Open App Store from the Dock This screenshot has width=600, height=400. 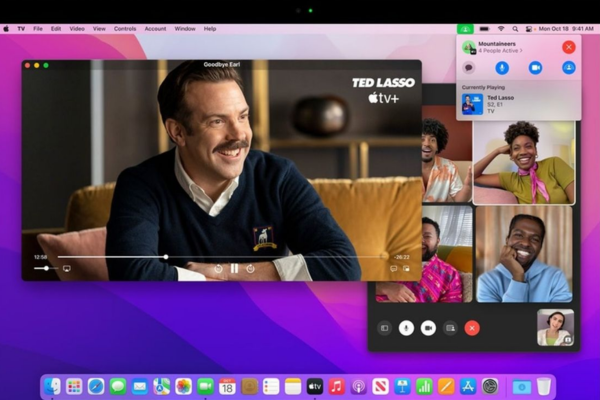pyautogui.click(x=468, y=387)
